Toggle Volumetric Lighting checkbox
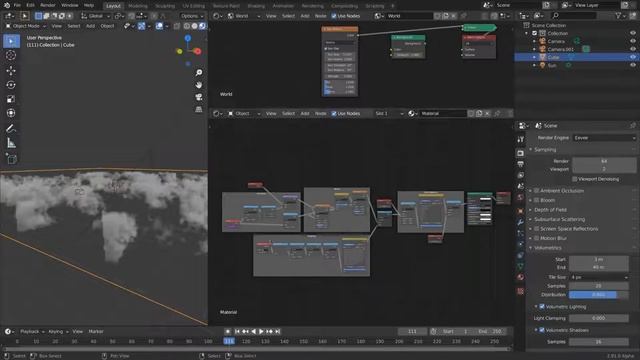 coord(542,307)
